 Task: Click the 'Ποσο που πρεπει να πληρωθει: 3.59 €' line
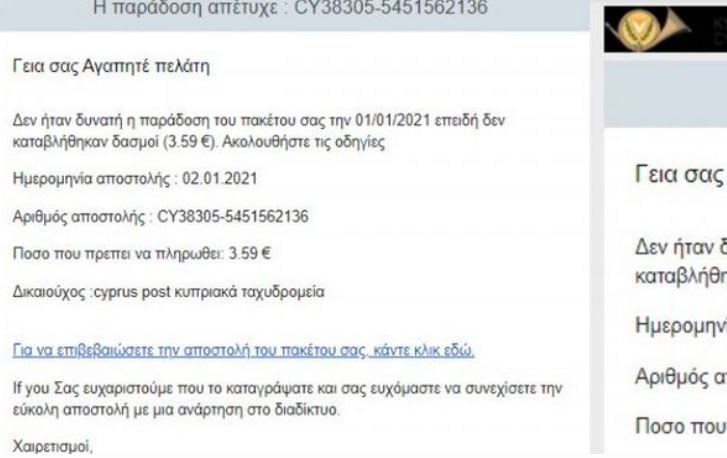[x=142, y=254]
